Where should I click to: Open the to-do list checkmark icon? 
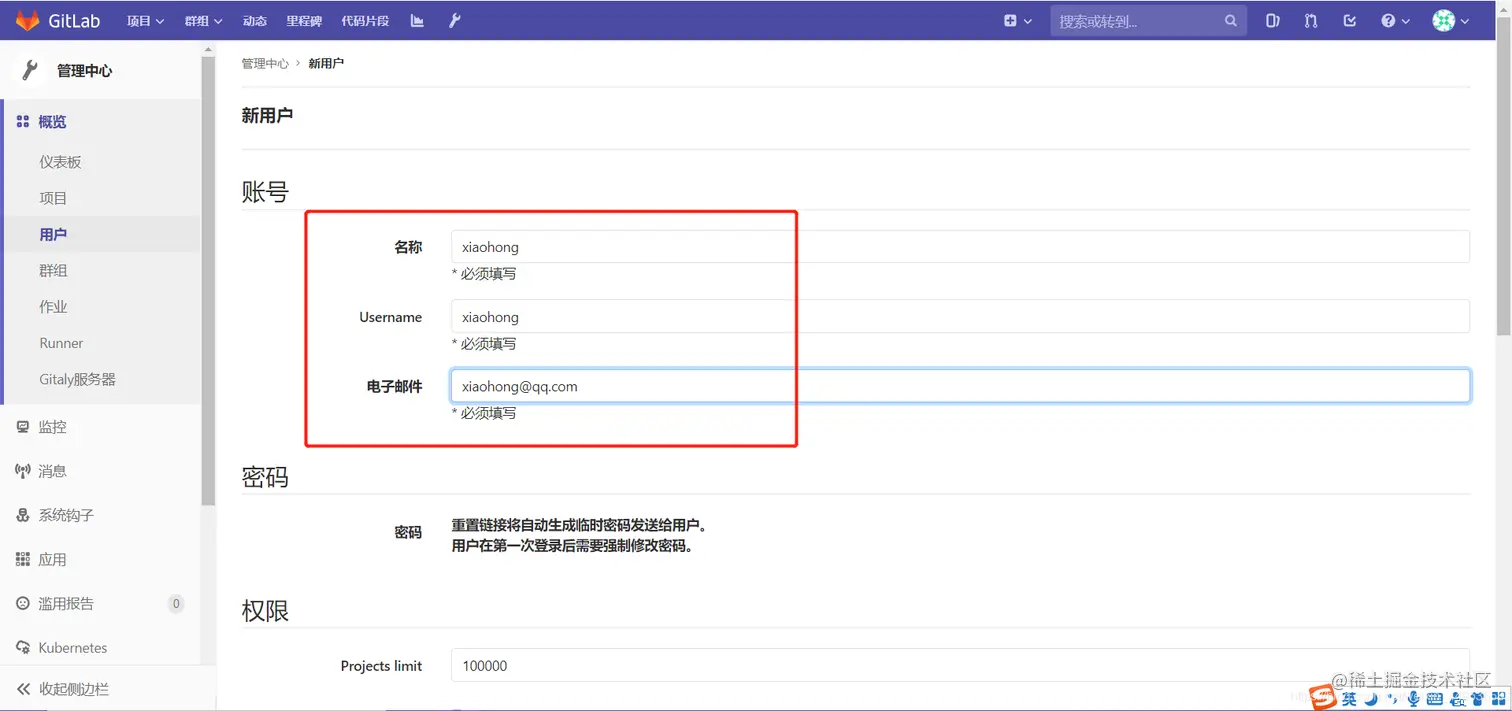point(1350,20)
